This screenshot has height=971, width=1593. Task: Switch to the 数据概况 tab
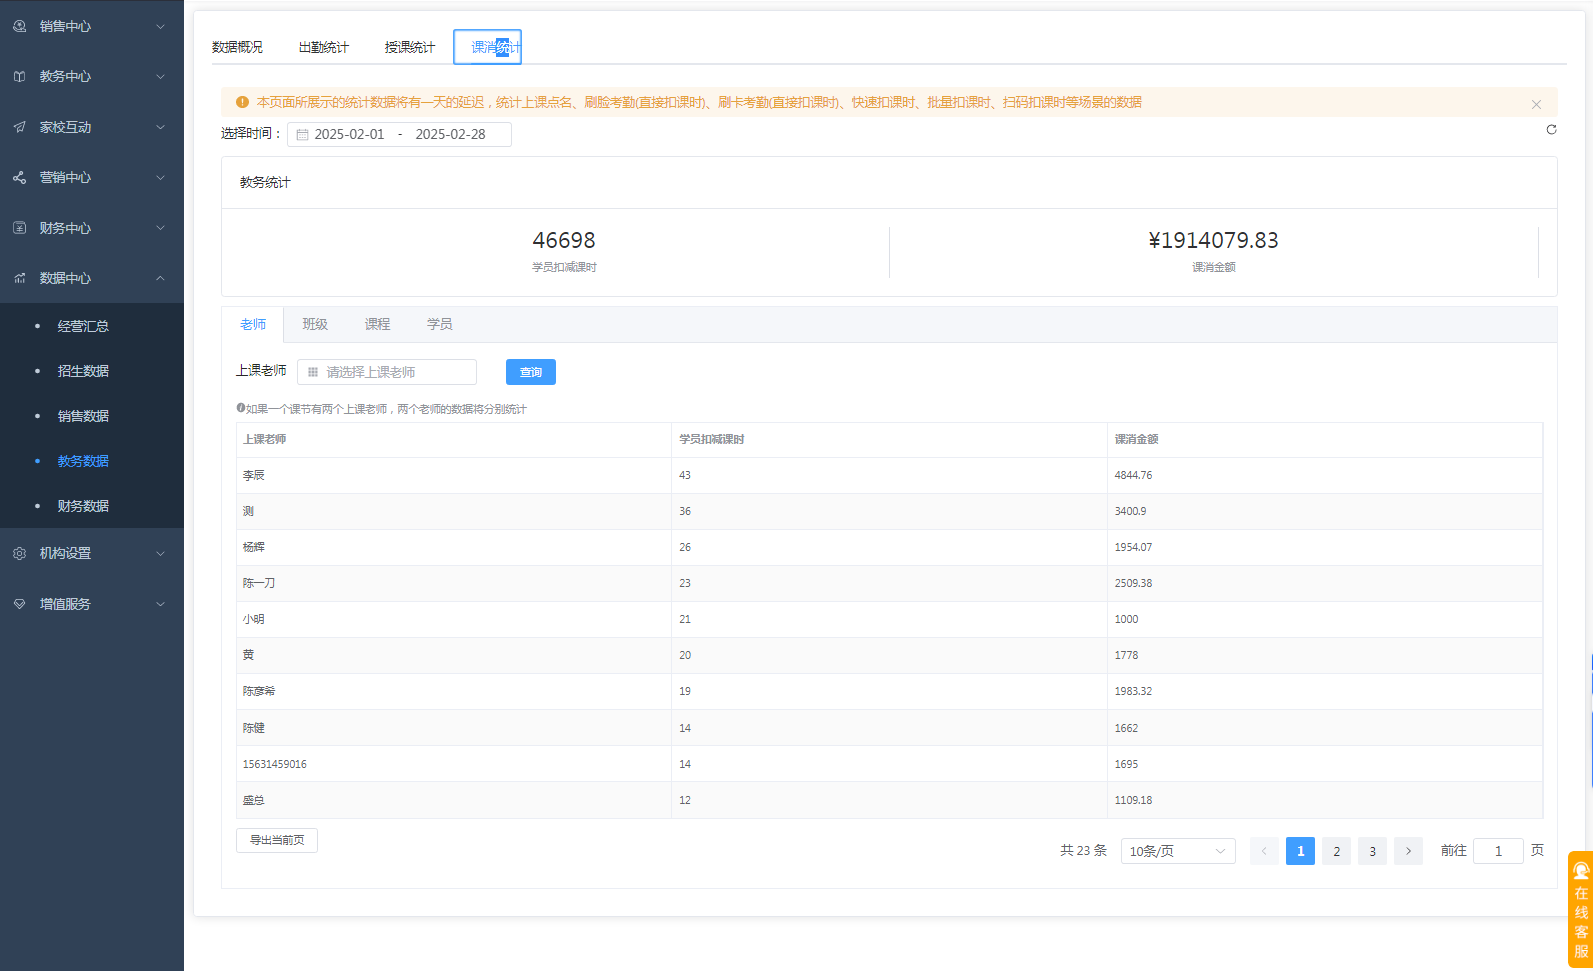(x=237, y=47)
